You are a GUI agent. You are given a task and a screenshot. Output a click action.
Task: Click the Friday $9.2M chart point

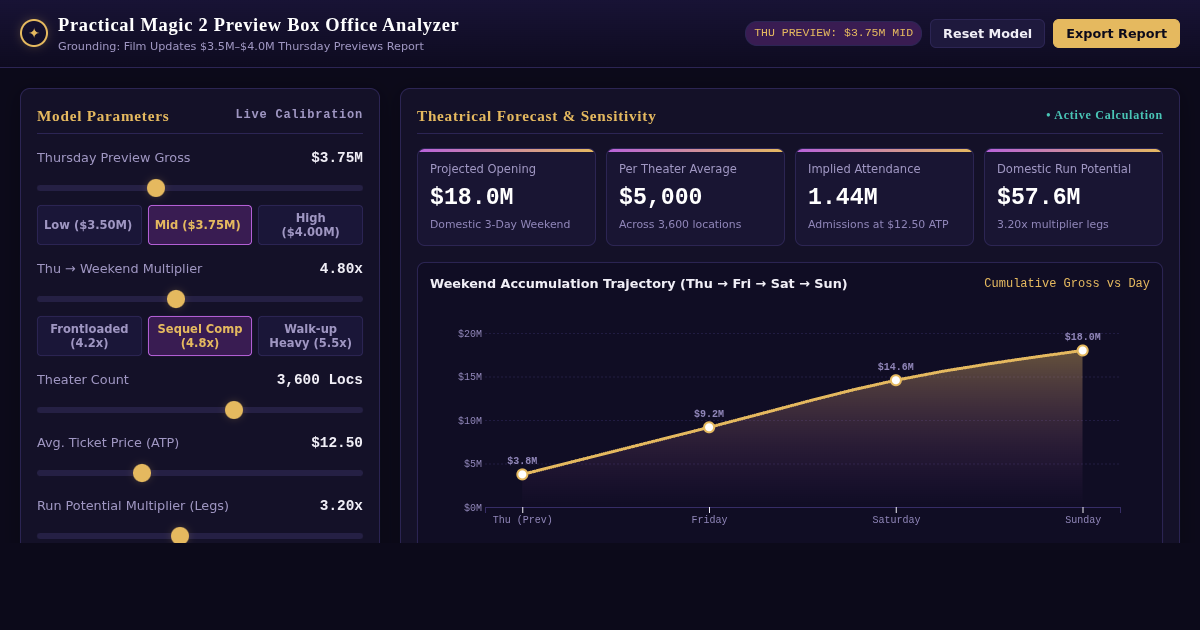click(x=709, y=427)
